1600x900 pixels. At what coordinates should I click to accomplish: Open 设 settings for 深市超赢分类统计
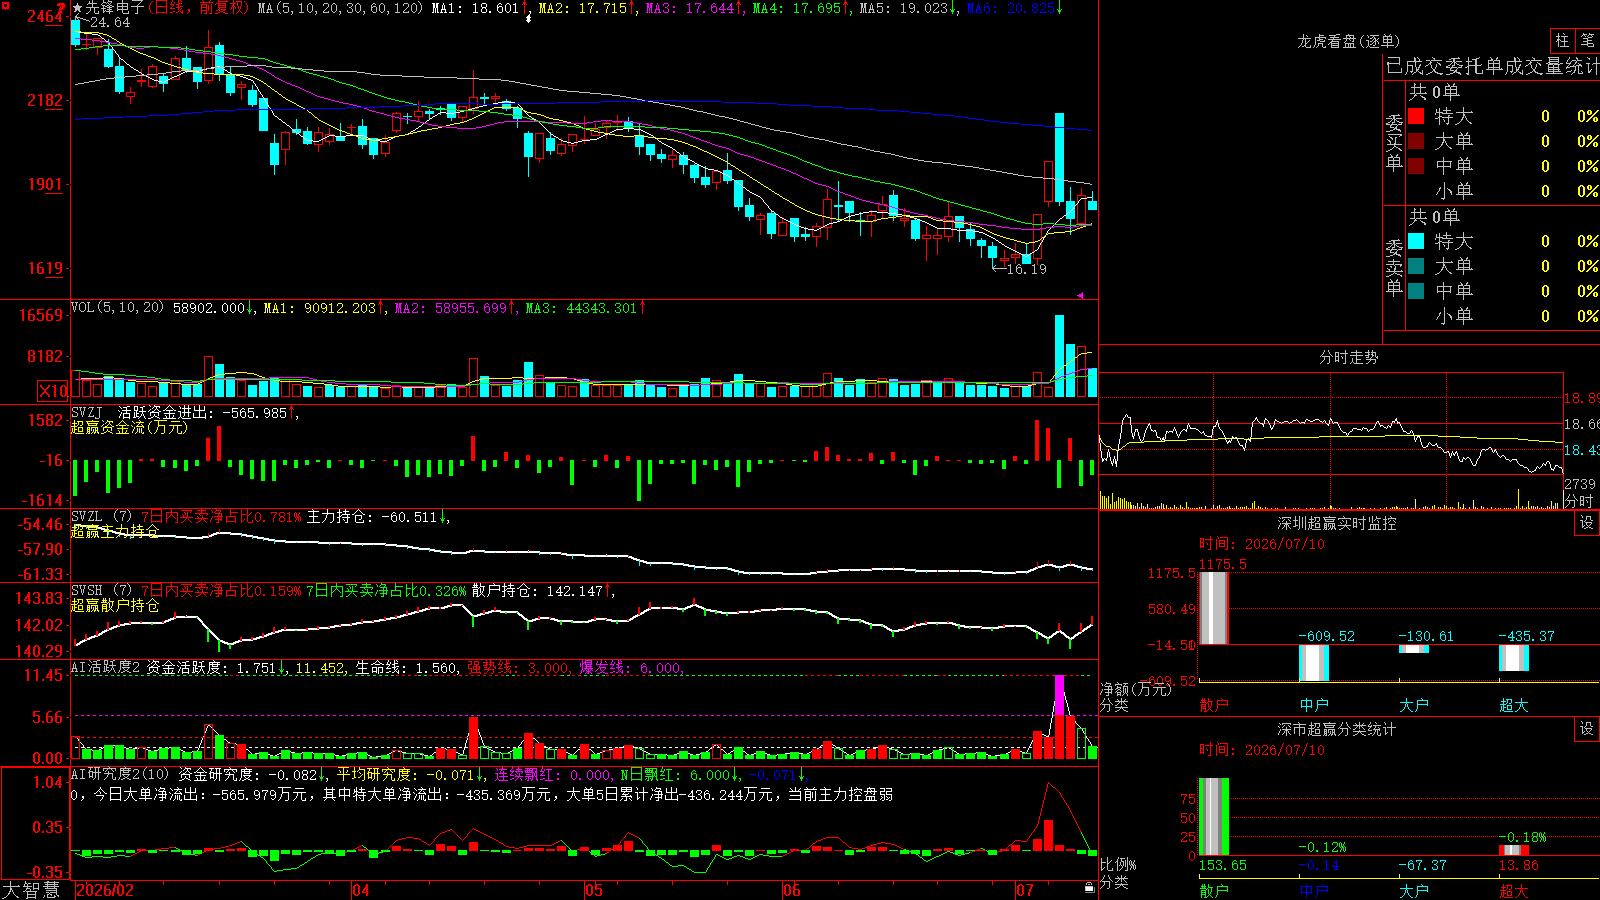tap(1586, 729)
